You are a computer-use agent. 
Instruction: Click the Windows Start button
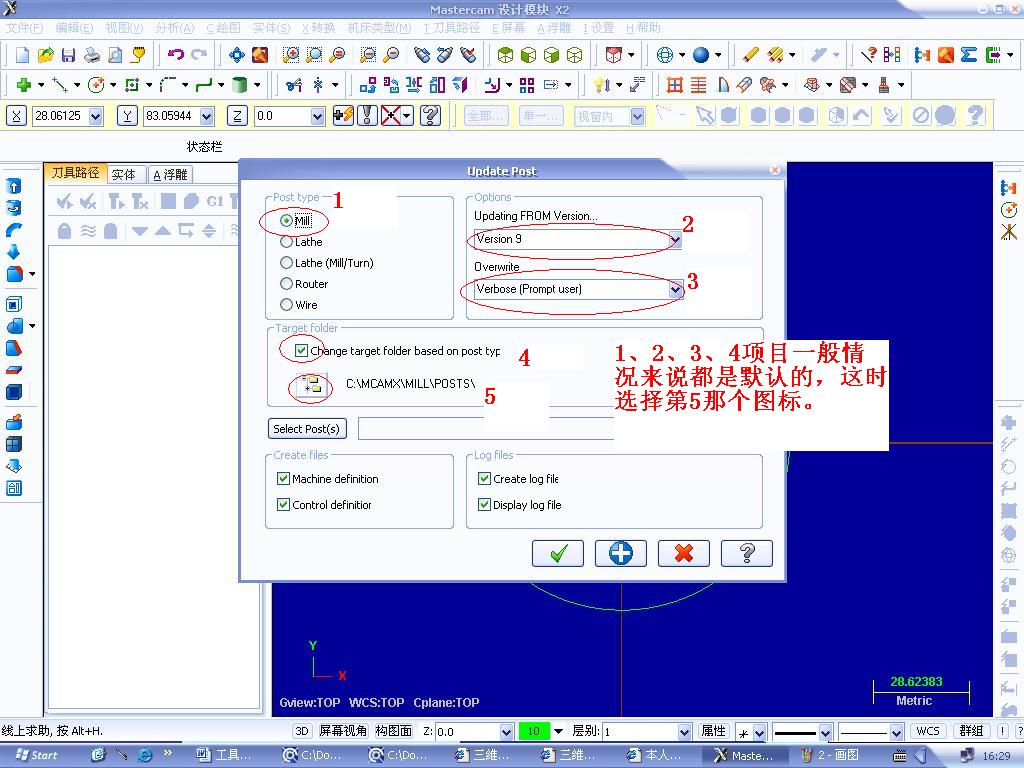[x=37, y=756]
